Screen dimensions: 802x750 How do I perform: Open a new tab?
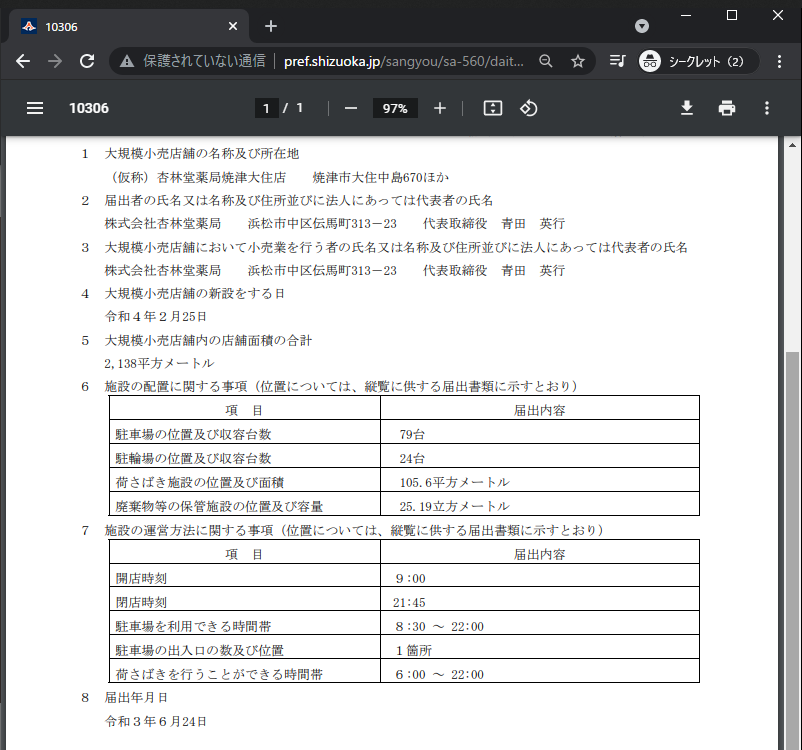pyautogui.click(x=271, y=26)
